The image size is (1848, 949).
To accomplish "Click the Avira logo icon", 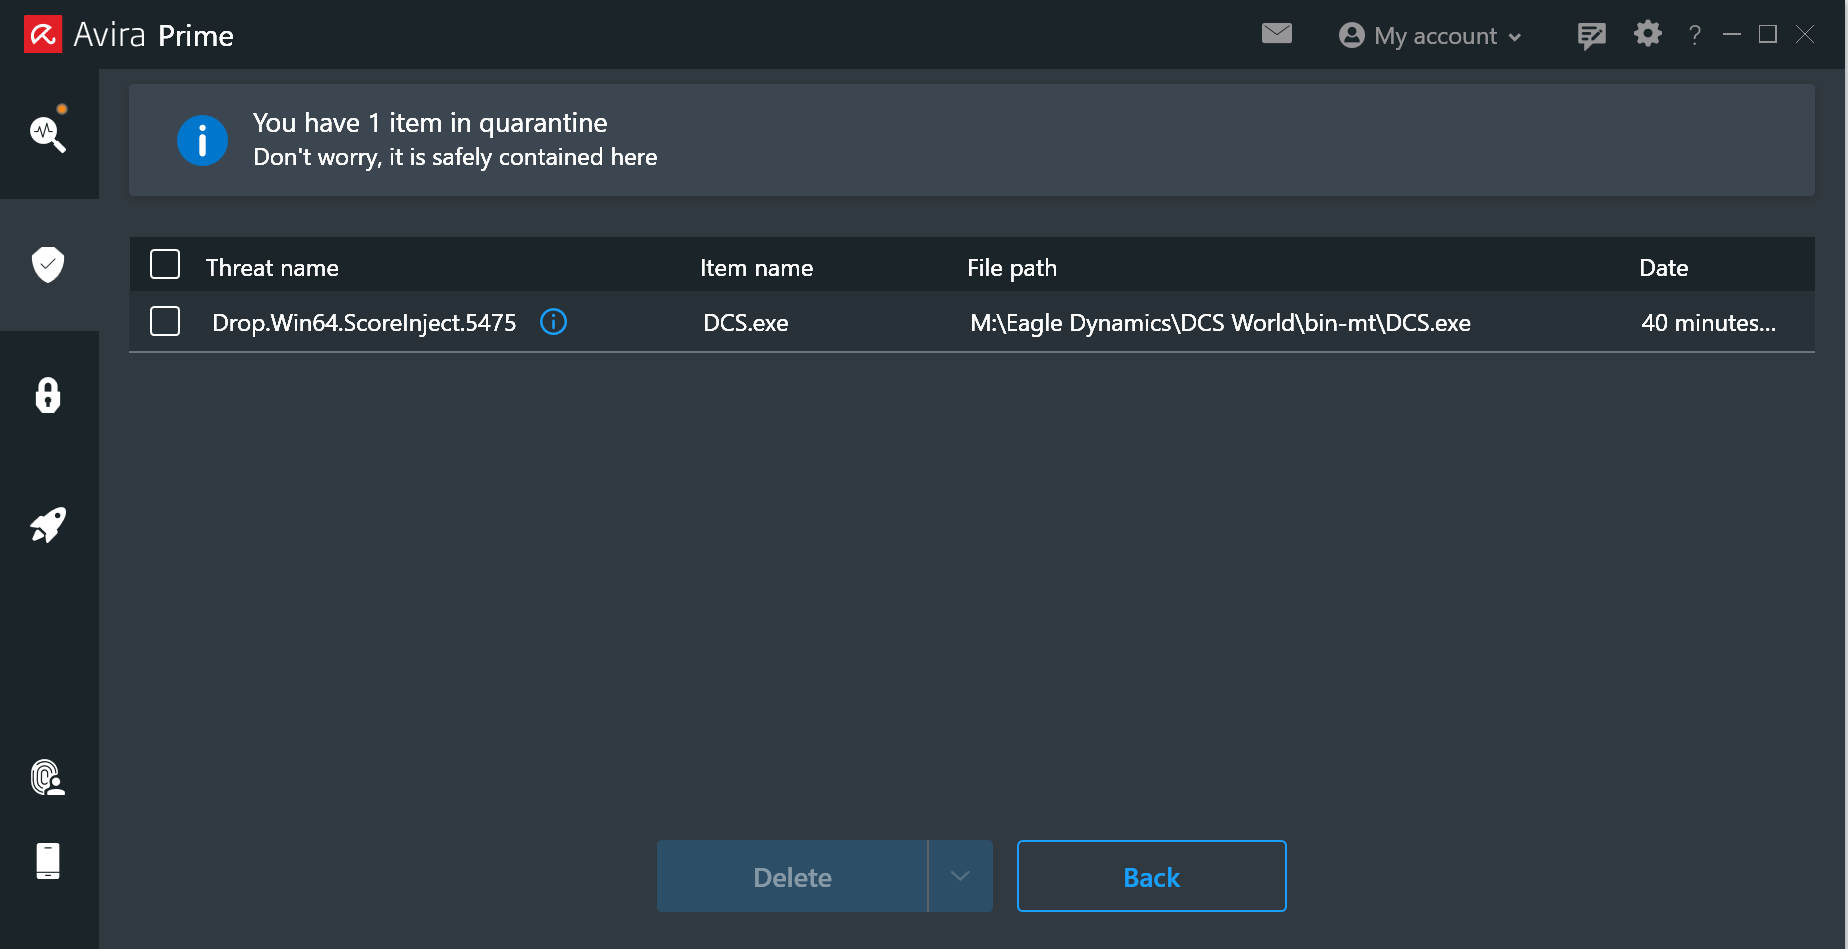I will click(x=43, y=35).
